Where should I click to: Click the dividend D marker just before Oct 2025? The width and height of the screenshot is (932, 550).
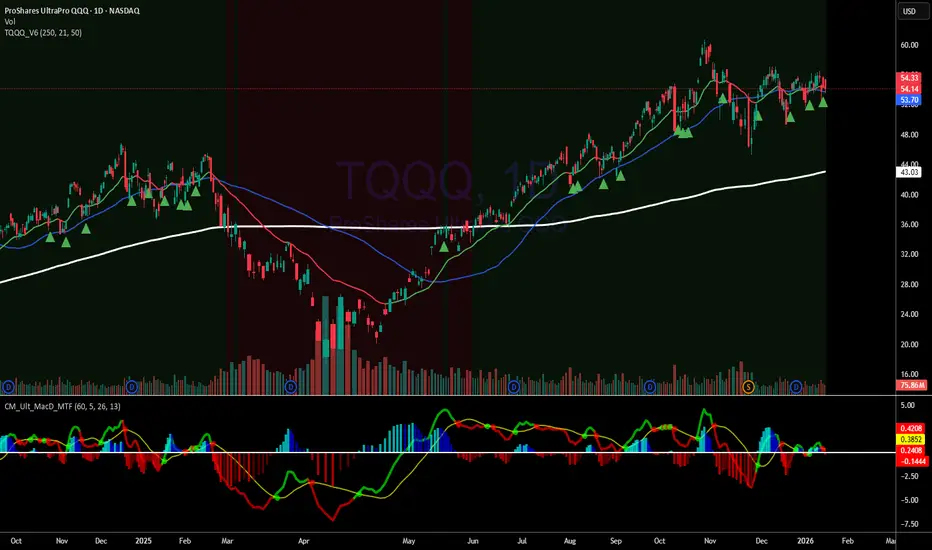click(x=650, y=387)
